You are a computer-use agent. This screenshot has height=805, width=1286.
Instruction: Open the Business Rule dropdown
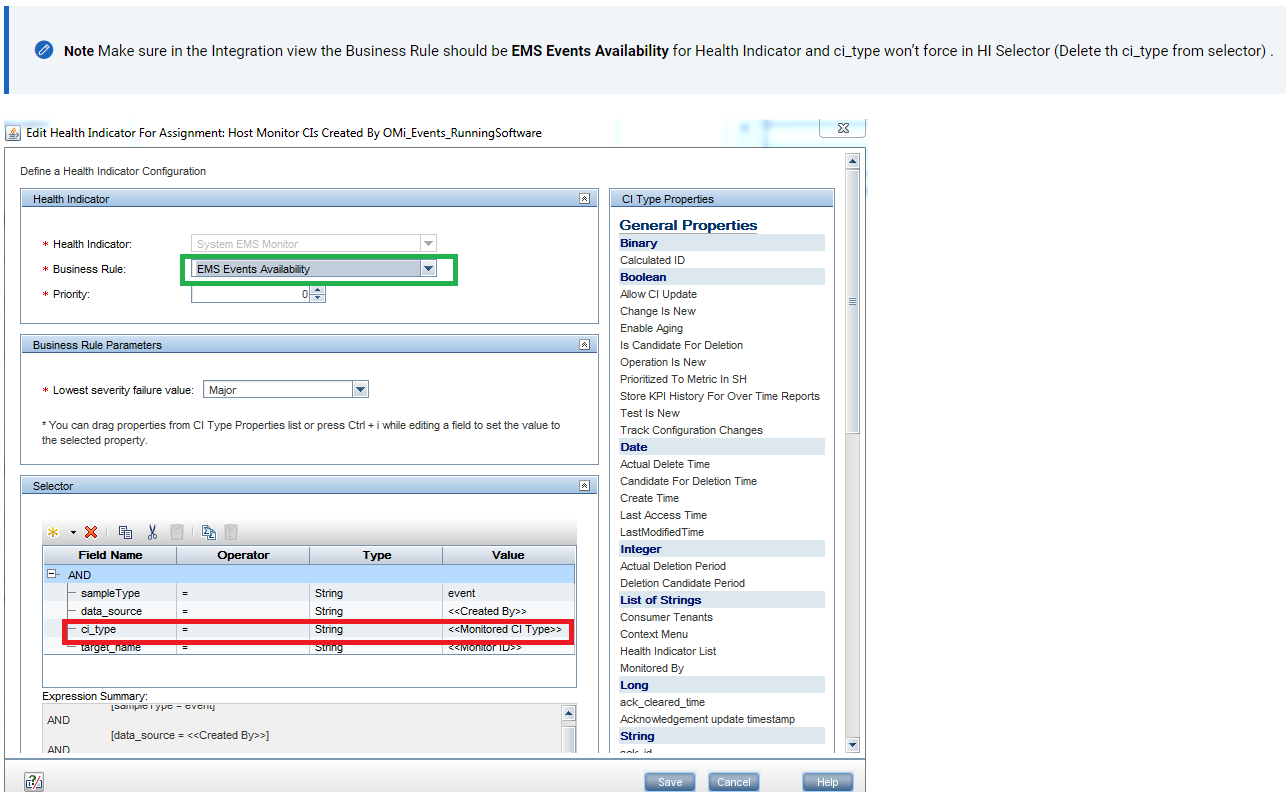[429, 268]
